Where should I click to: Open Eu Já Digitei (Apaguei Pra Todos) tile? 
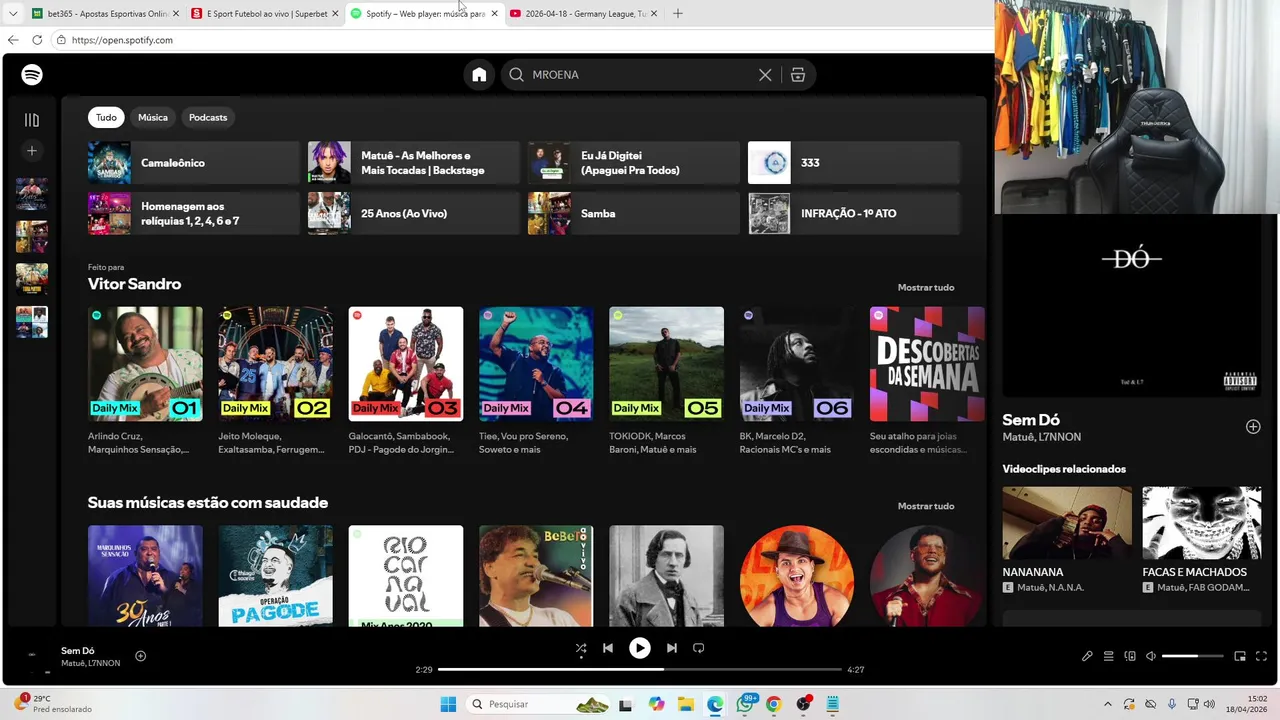point(634,163)
